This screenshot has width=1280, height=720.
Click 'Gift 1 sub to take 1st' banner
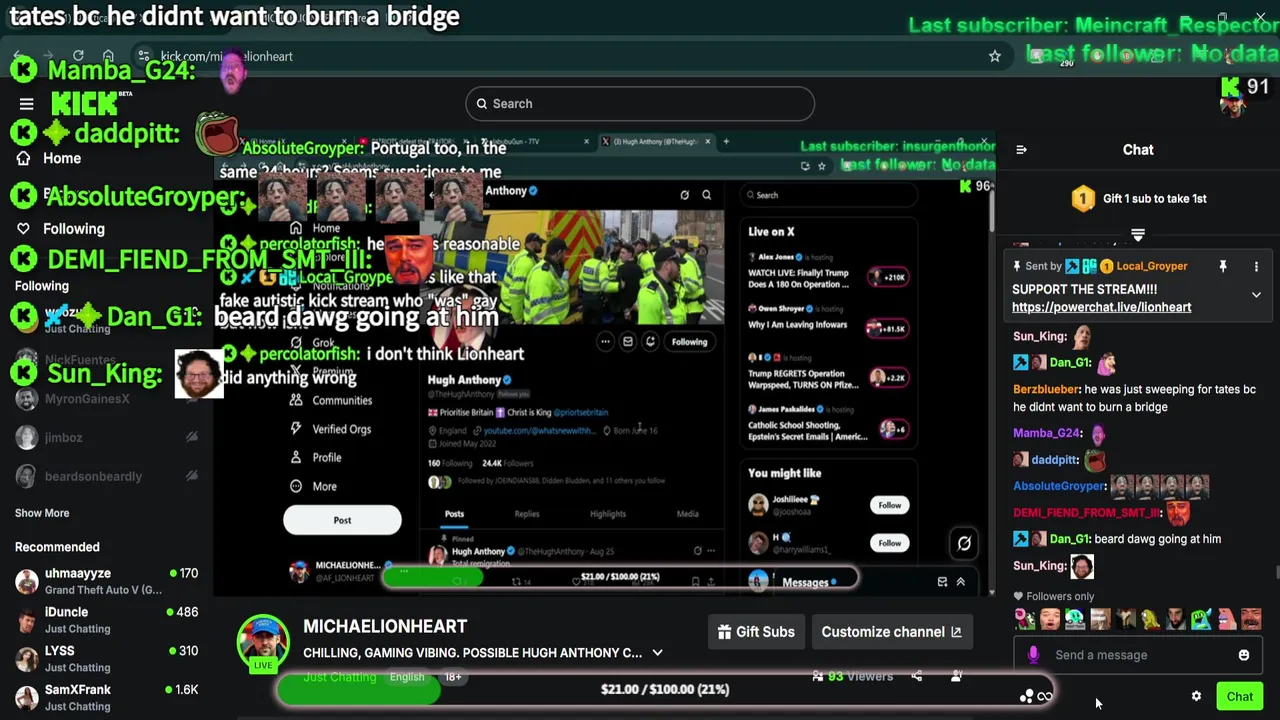(x=1139, y=199)
